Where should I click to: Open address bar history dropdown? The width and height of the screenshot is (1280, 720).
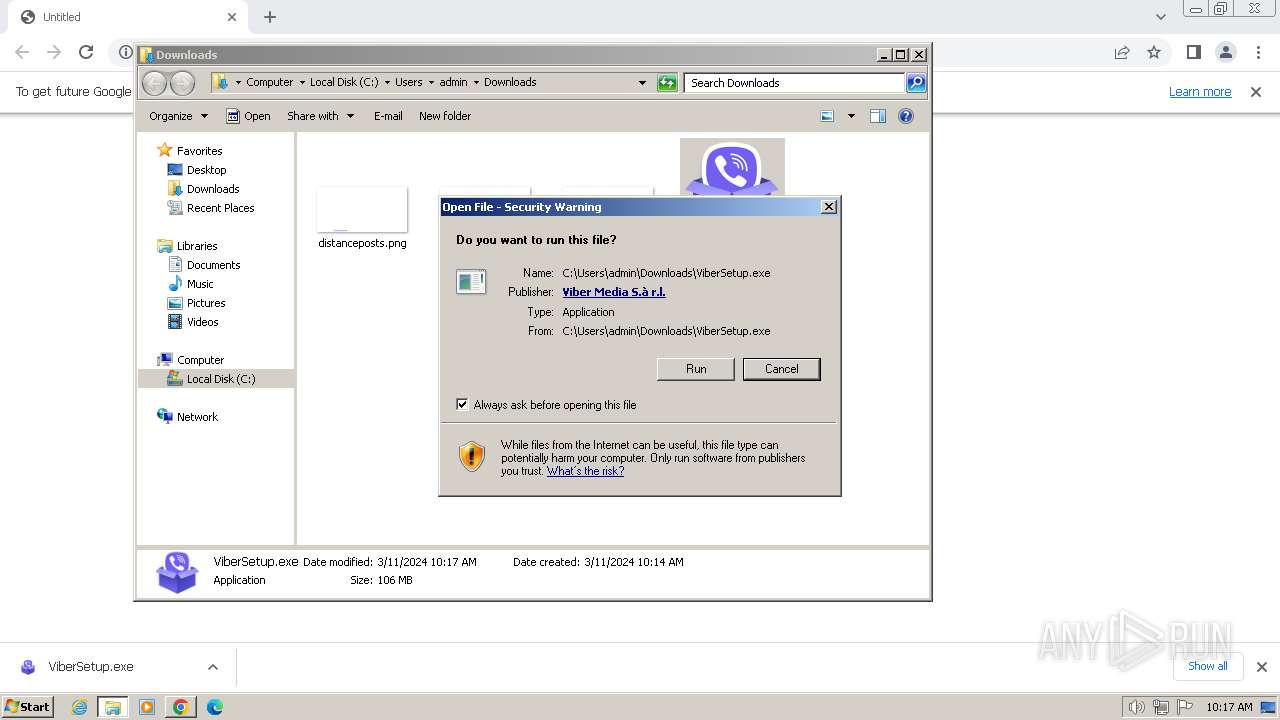click(x=642, y=83)
